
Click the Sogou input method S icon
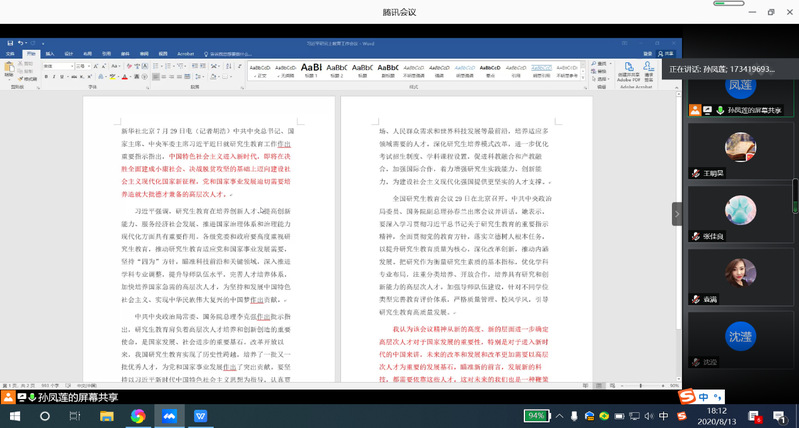point(687,397)
